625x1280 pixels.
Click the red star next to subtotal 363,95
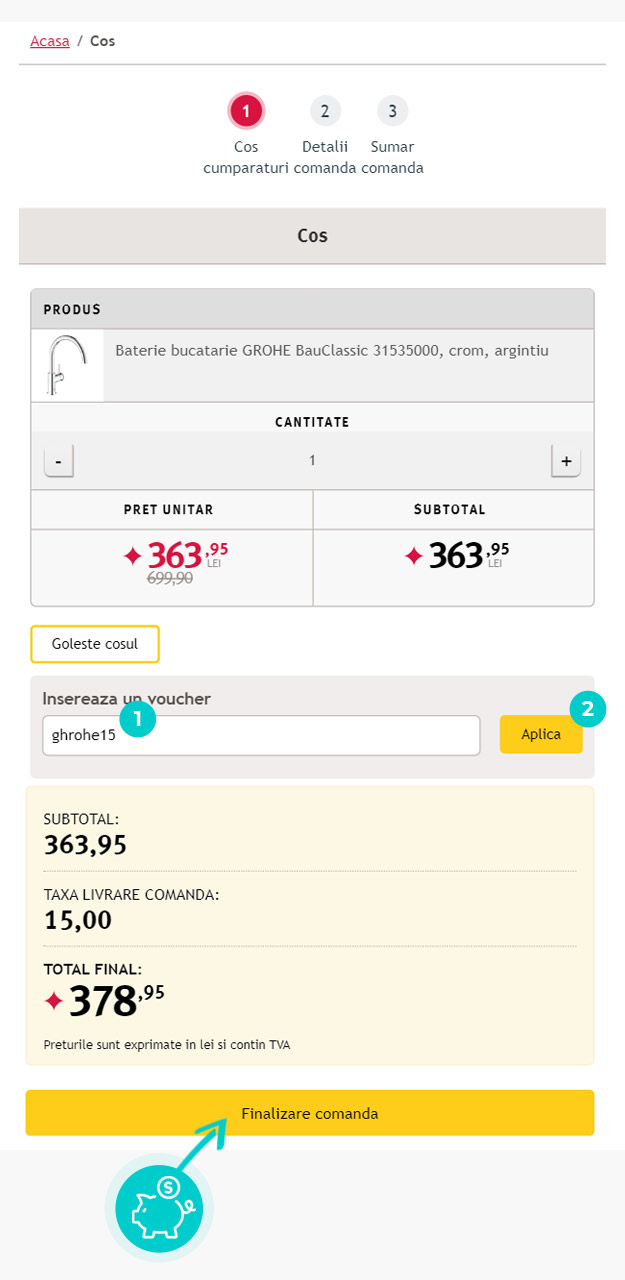pyautogui.click(x=414, y=556)
